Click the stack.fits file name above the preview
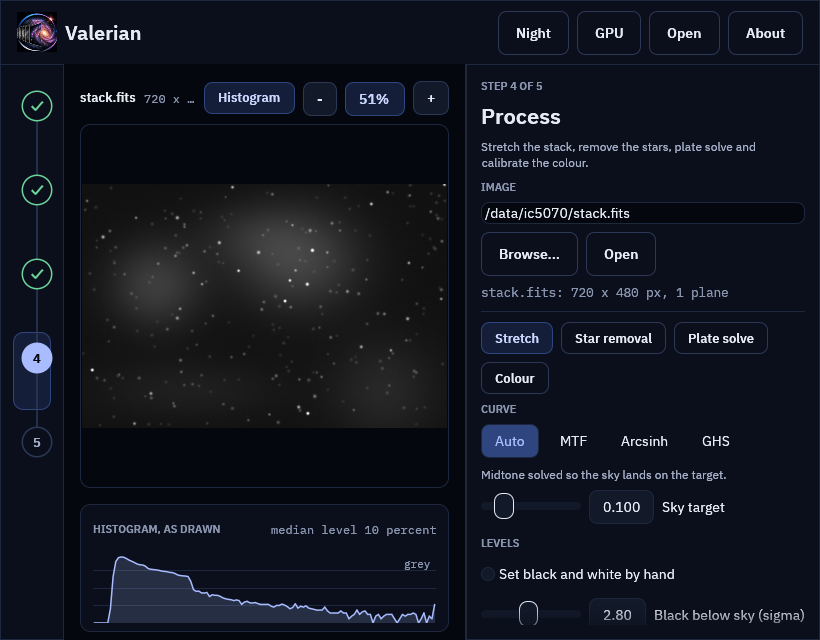 [x=107, y=98]
